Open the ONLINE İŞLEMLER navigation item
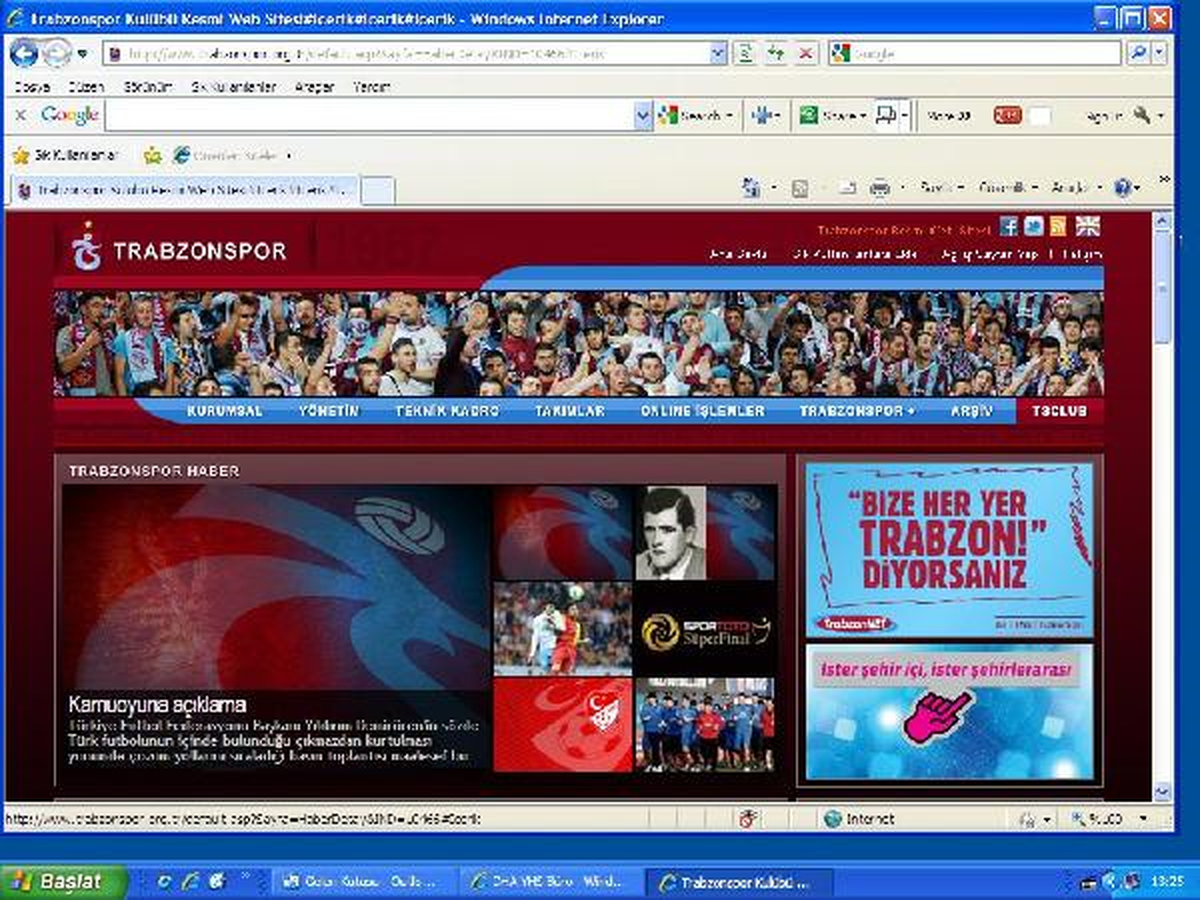This screenshot has width=1200, height=900. pos(703,411)
